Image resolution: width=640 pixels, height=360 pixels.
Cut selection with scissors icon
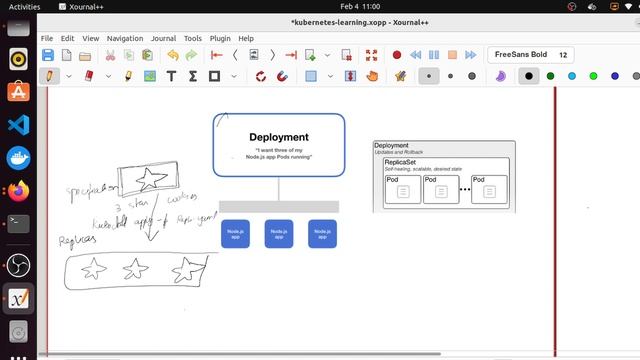(x=110, y=55)
